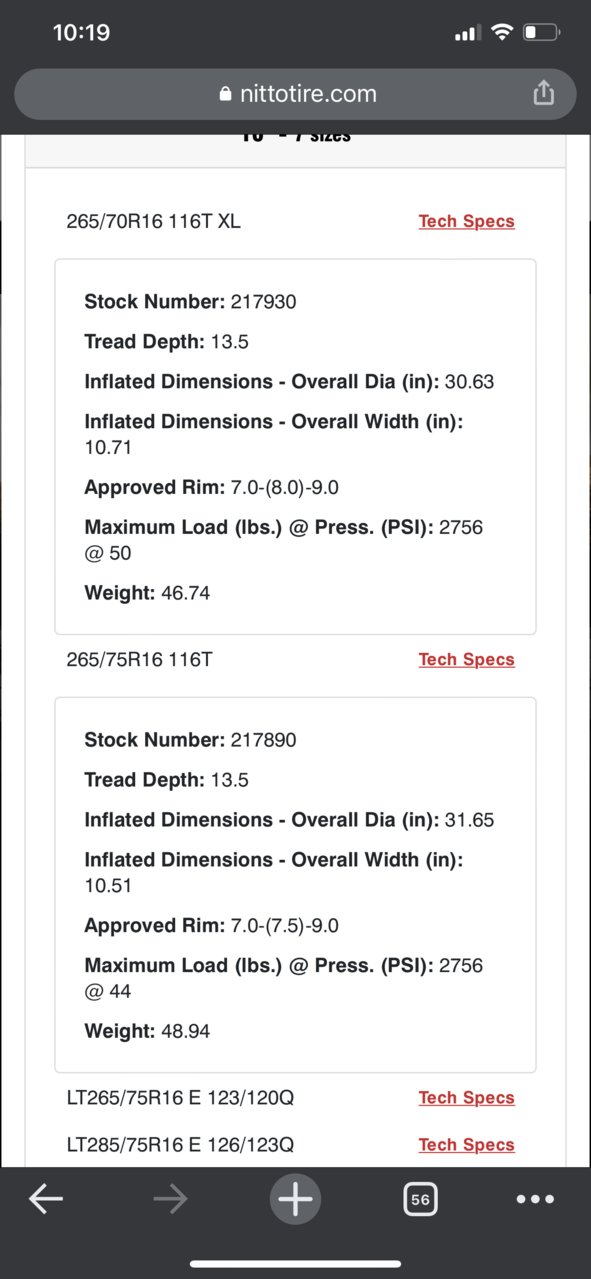Viewport: 591px width, 1279px height.
Task: Tap the forward arrow in the bottom toolbar
Action: coord(171,1199)
